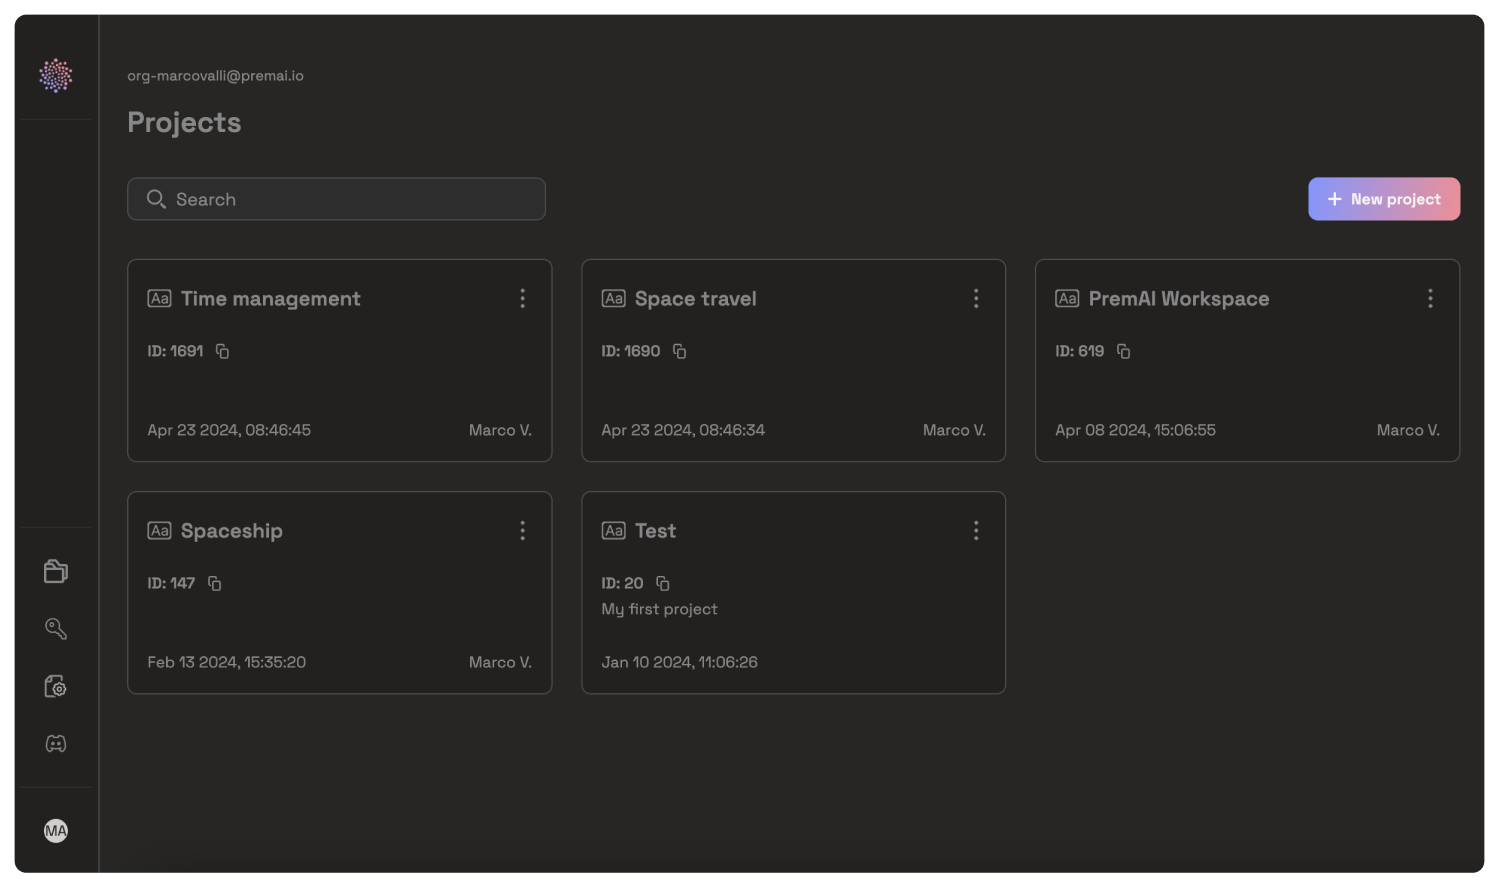Show more options for Spaceship project
Viewport: 1500px width, 888px height.
tap(522, 531)
